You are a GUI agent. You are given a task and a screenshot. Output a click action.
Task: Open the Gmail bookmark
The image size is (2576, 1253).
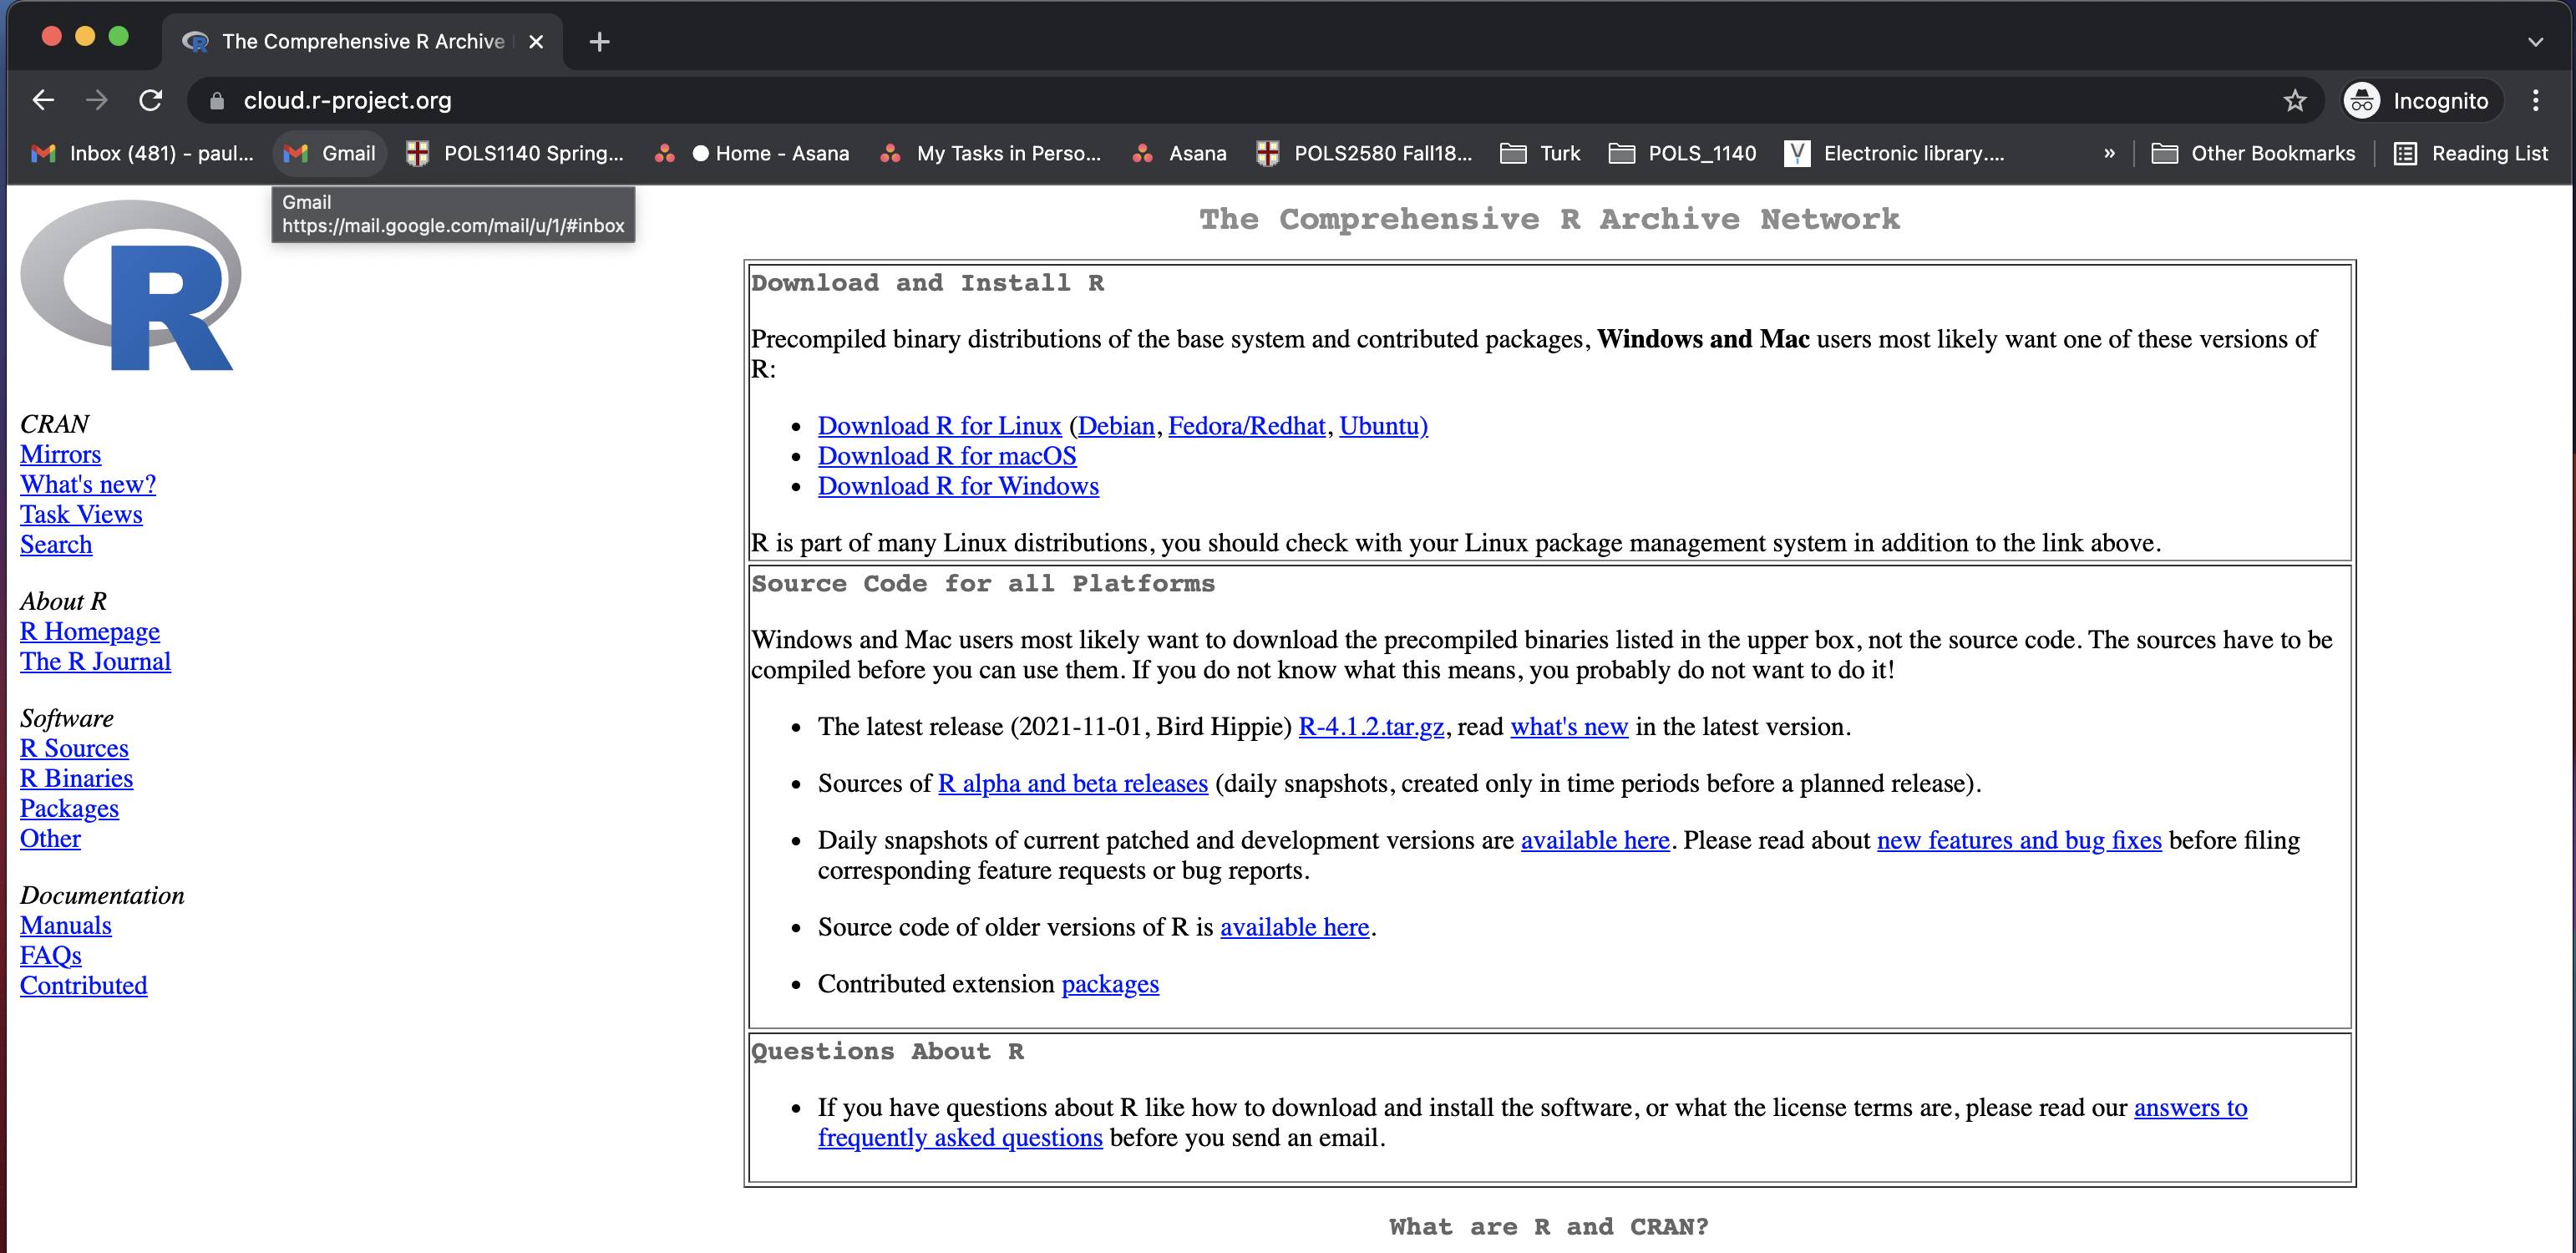click(x=331, y=153)
